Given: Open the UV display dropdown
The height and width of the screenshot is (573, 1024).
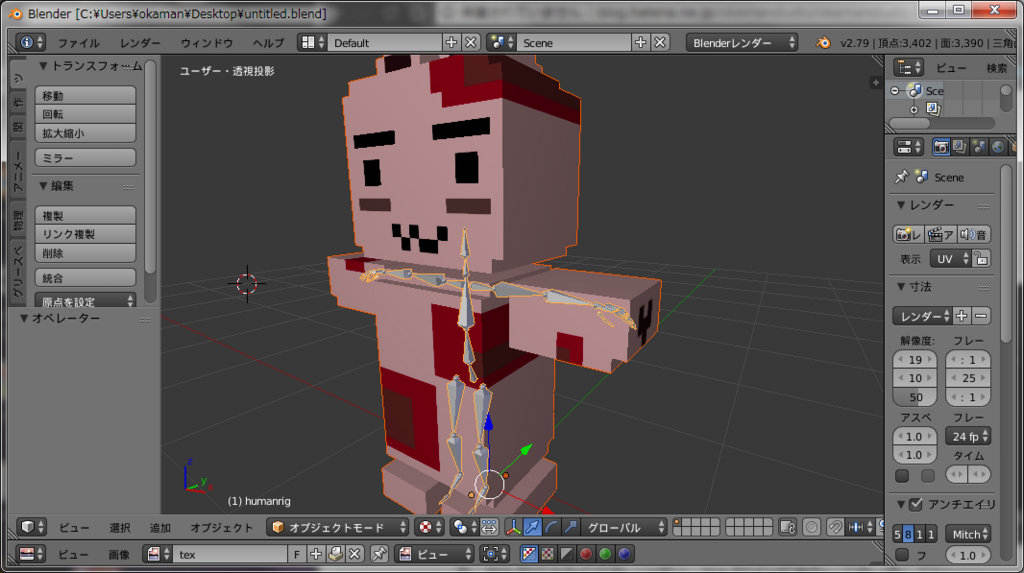Looking at the screenshot, I should pyautogui.click(x=951, y=259).
